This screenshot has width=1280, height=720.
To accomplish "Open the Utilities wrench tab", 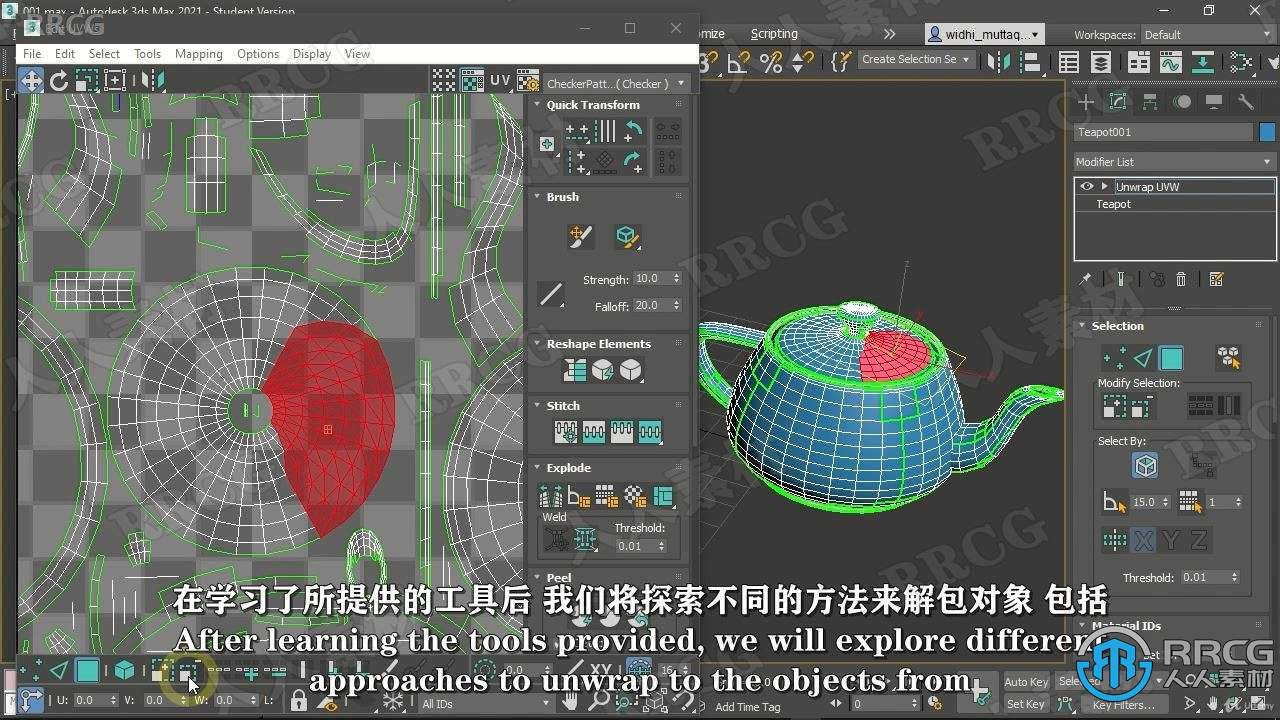I will tap(1246, 102).
